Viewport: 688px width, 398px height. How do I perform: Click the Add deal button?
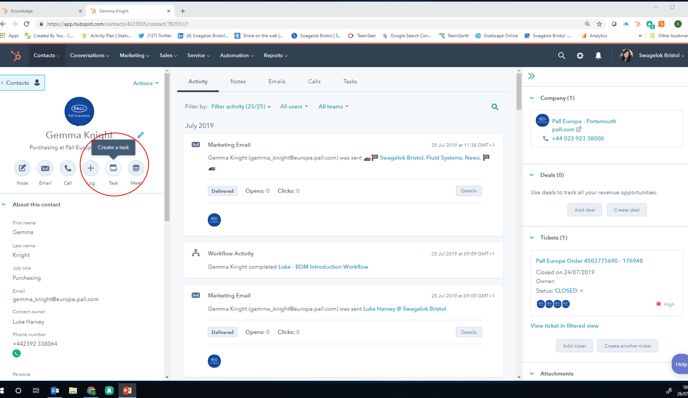tap(584, 210)
